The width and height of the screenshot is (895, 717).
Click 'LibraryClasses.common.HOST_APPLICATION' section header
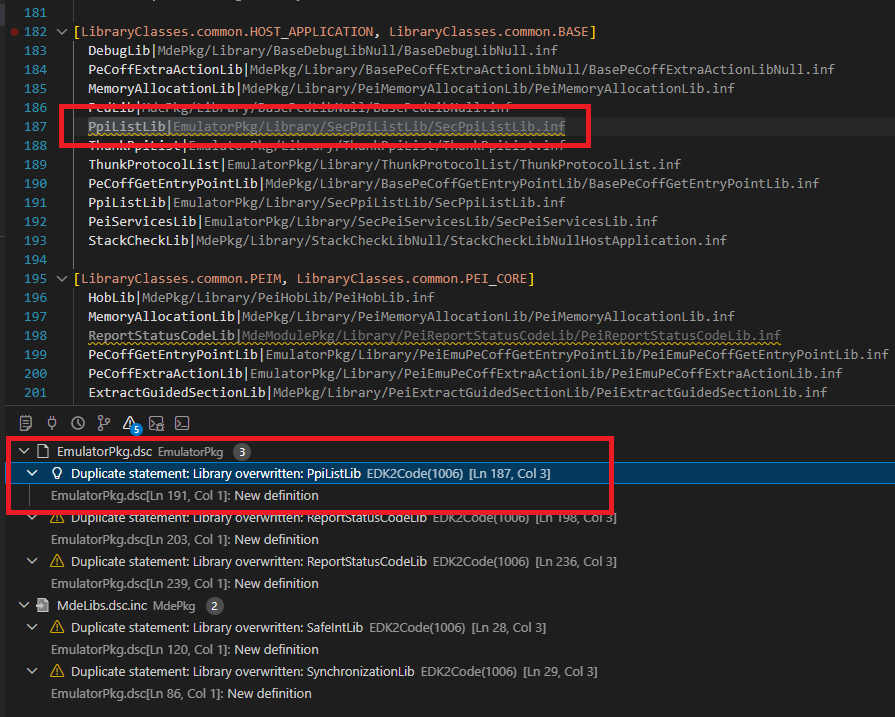click(x=227, y=32)
